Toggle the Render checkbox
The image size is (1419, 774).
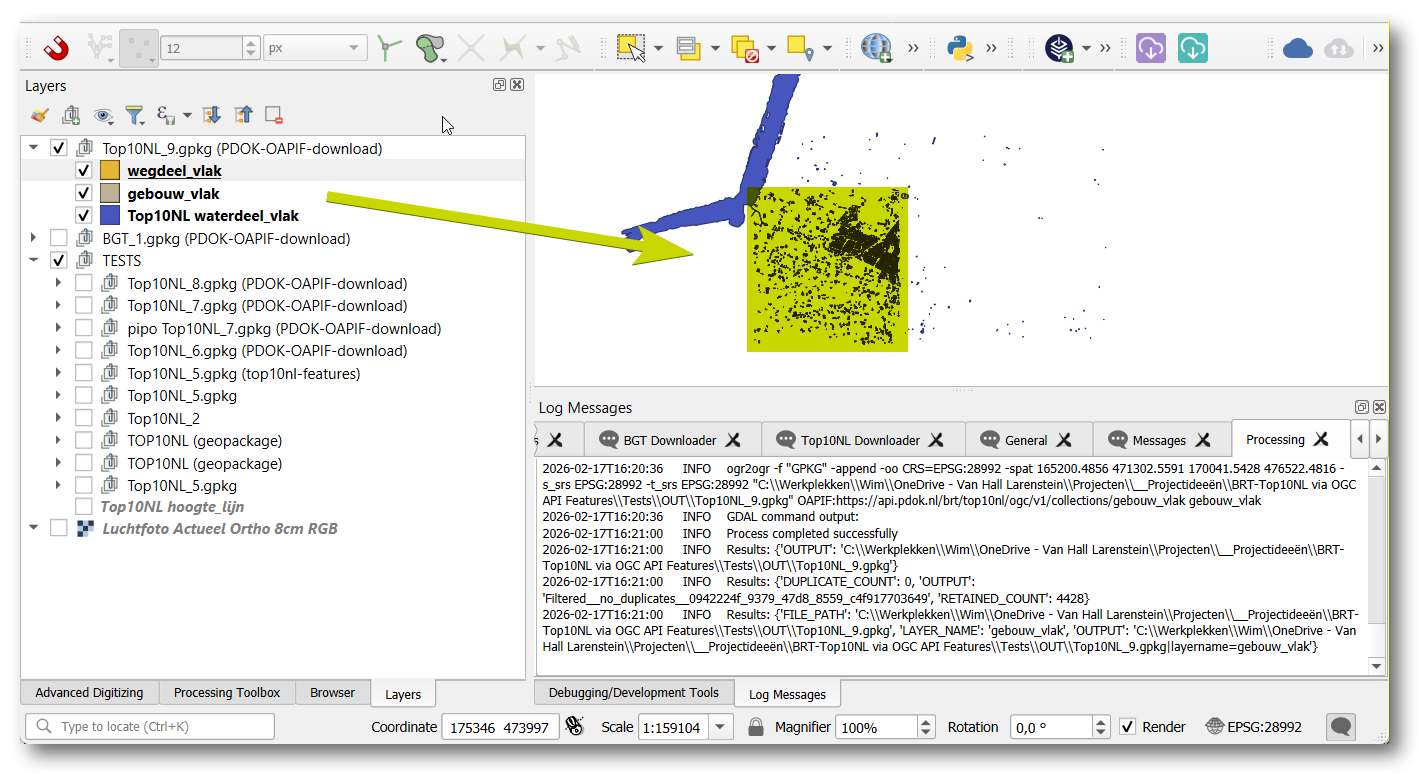(1128, 727)
